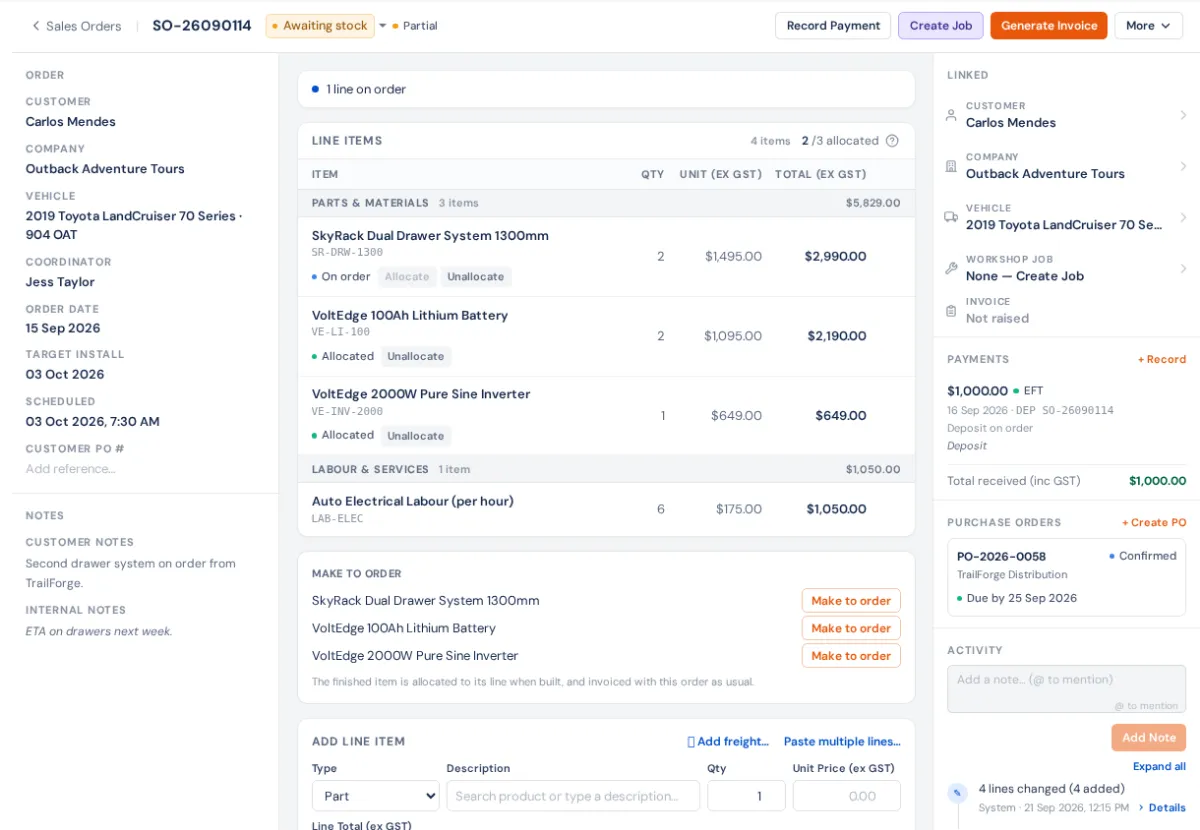This screenshot has height=830, width=1200.
Task: Open Details of 4 lines changed activity
Action: pyautogui.click(x=1163, y=808)
